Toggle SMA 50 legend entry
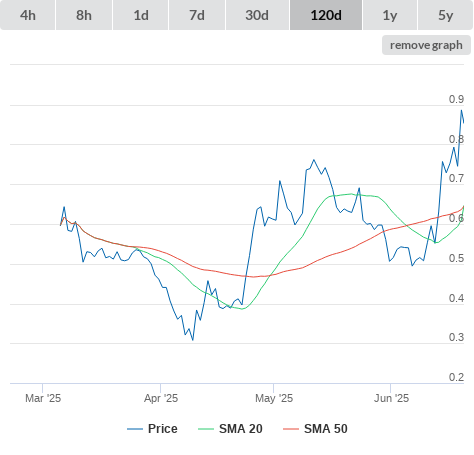This screenshot has height=455, width=474. click(x=326, y=429)
